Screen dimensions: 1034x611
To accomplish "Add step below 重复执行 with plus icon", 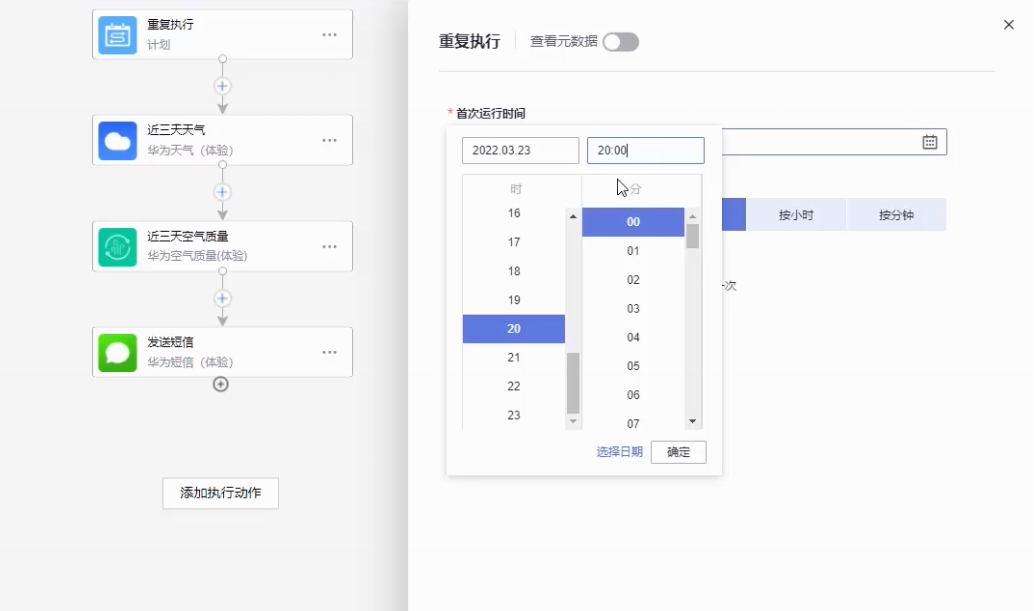I will tap(222, 86).
